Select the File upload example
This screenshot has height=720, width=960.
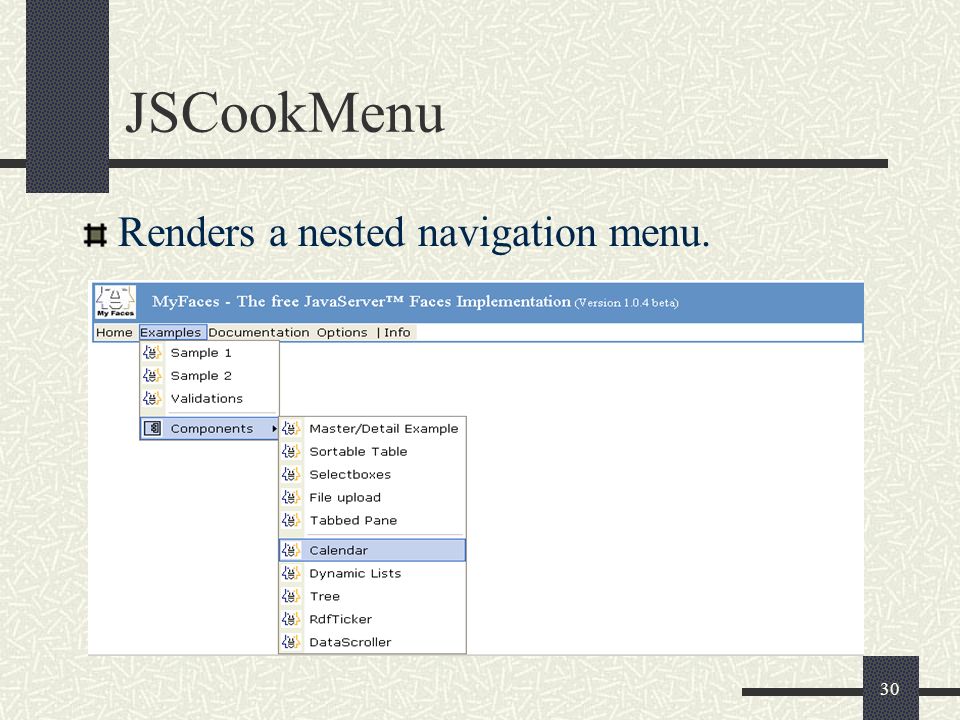coord(372,497)
